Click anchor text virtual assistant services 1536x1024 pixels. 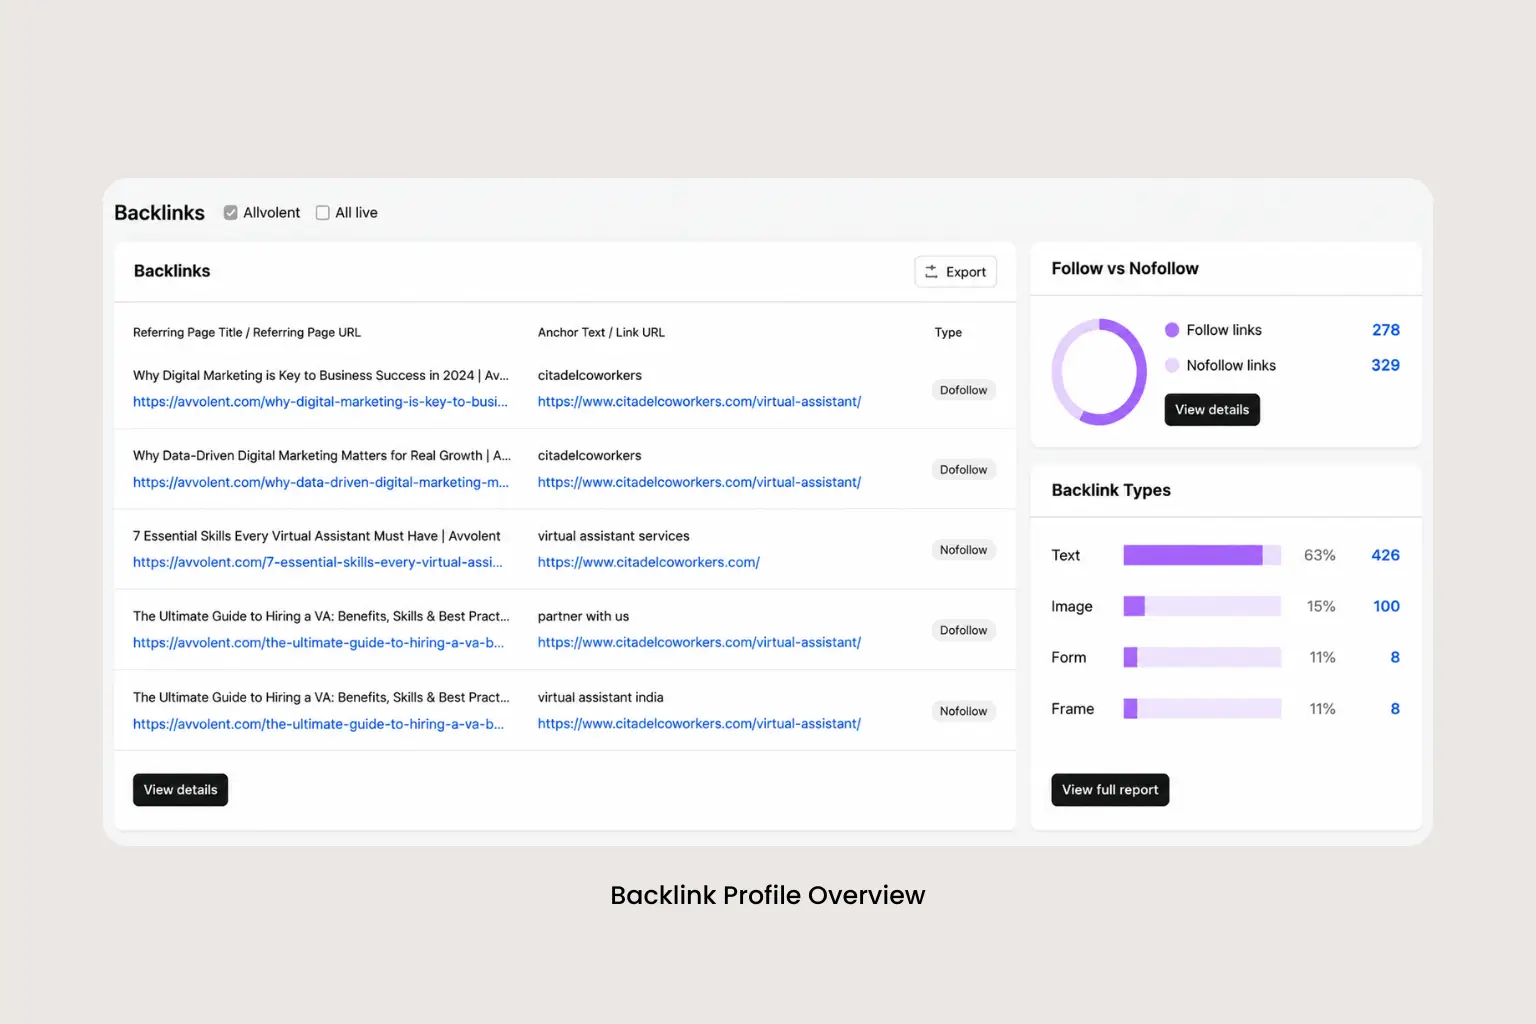[x=613, y=537]
